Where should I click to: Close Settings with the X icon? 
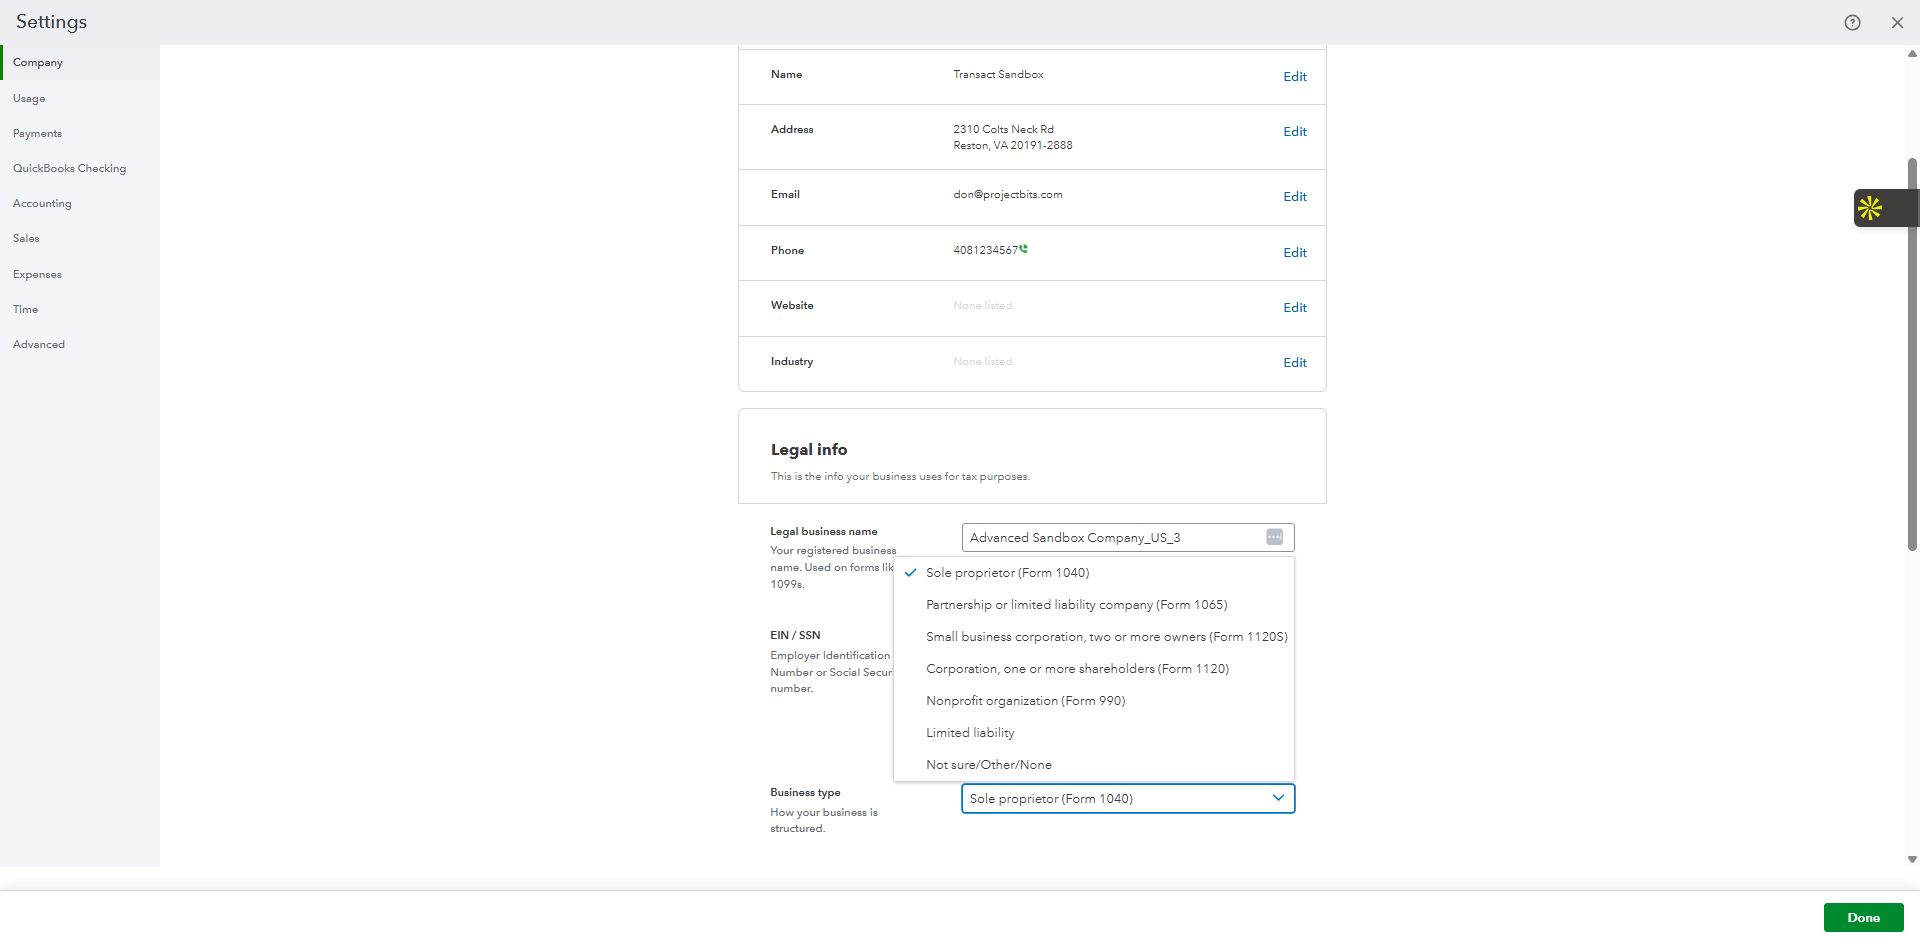1897,22
